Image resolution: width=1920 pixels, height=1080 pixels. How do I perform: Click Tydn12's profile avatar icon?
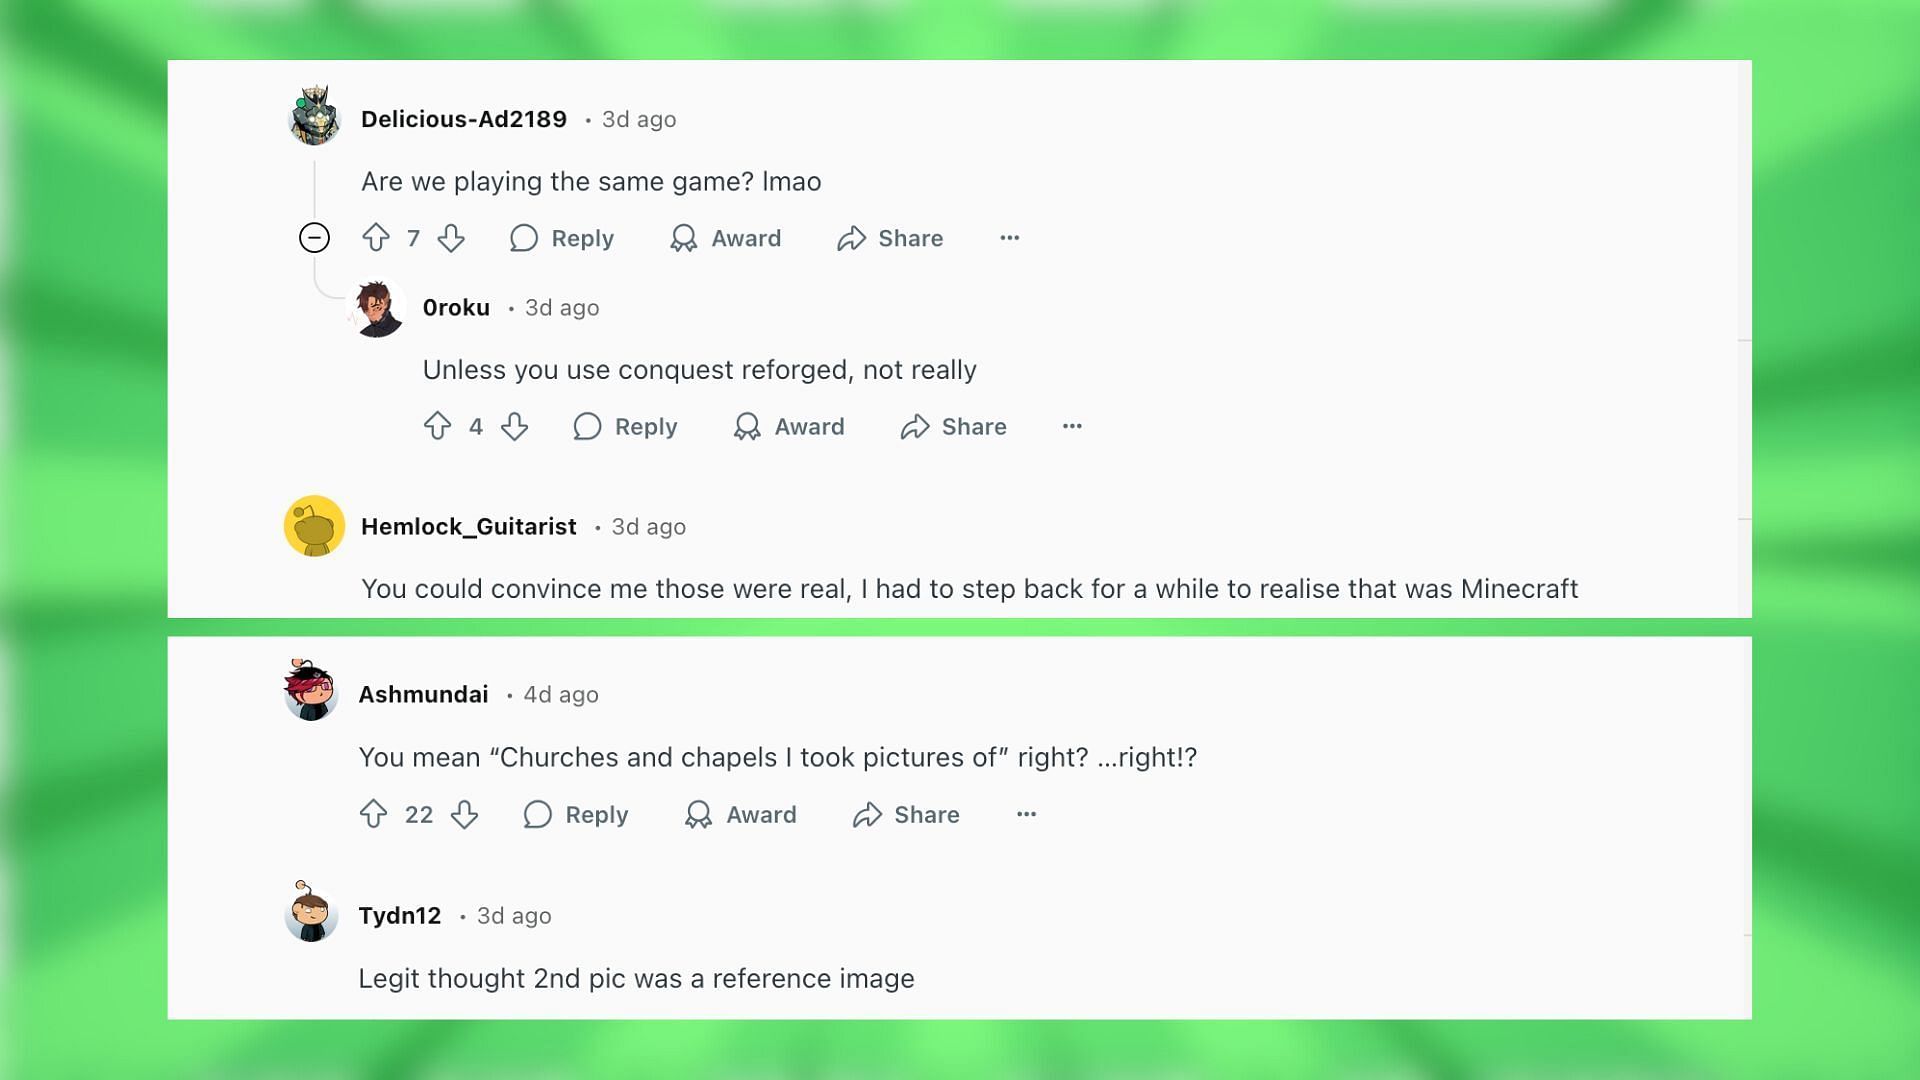[310, 914]
